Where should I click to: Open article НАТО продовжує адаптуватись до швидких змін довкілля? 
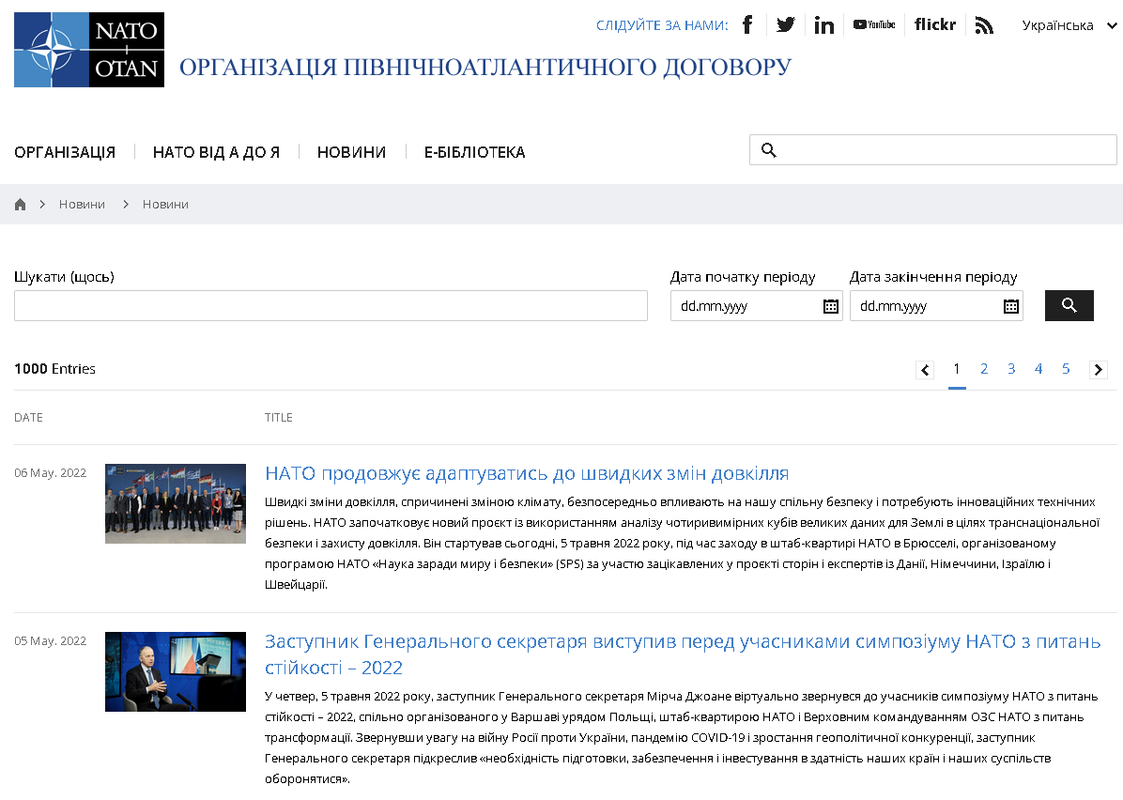(x=526, y=473)
